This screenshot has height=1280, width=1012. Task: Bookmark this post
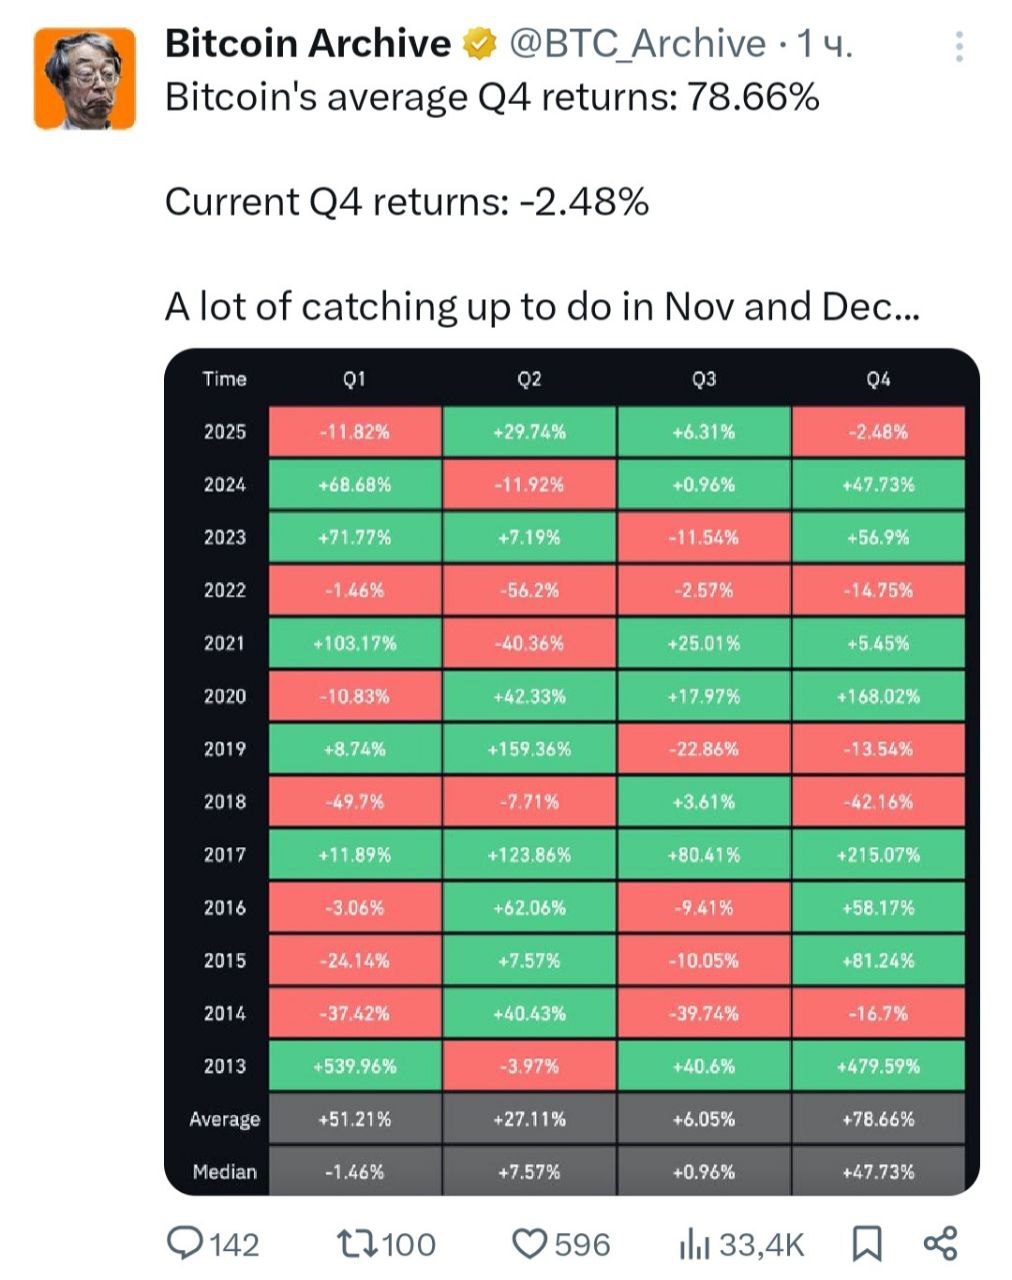pyautogui.click(x=866, y=1243)
